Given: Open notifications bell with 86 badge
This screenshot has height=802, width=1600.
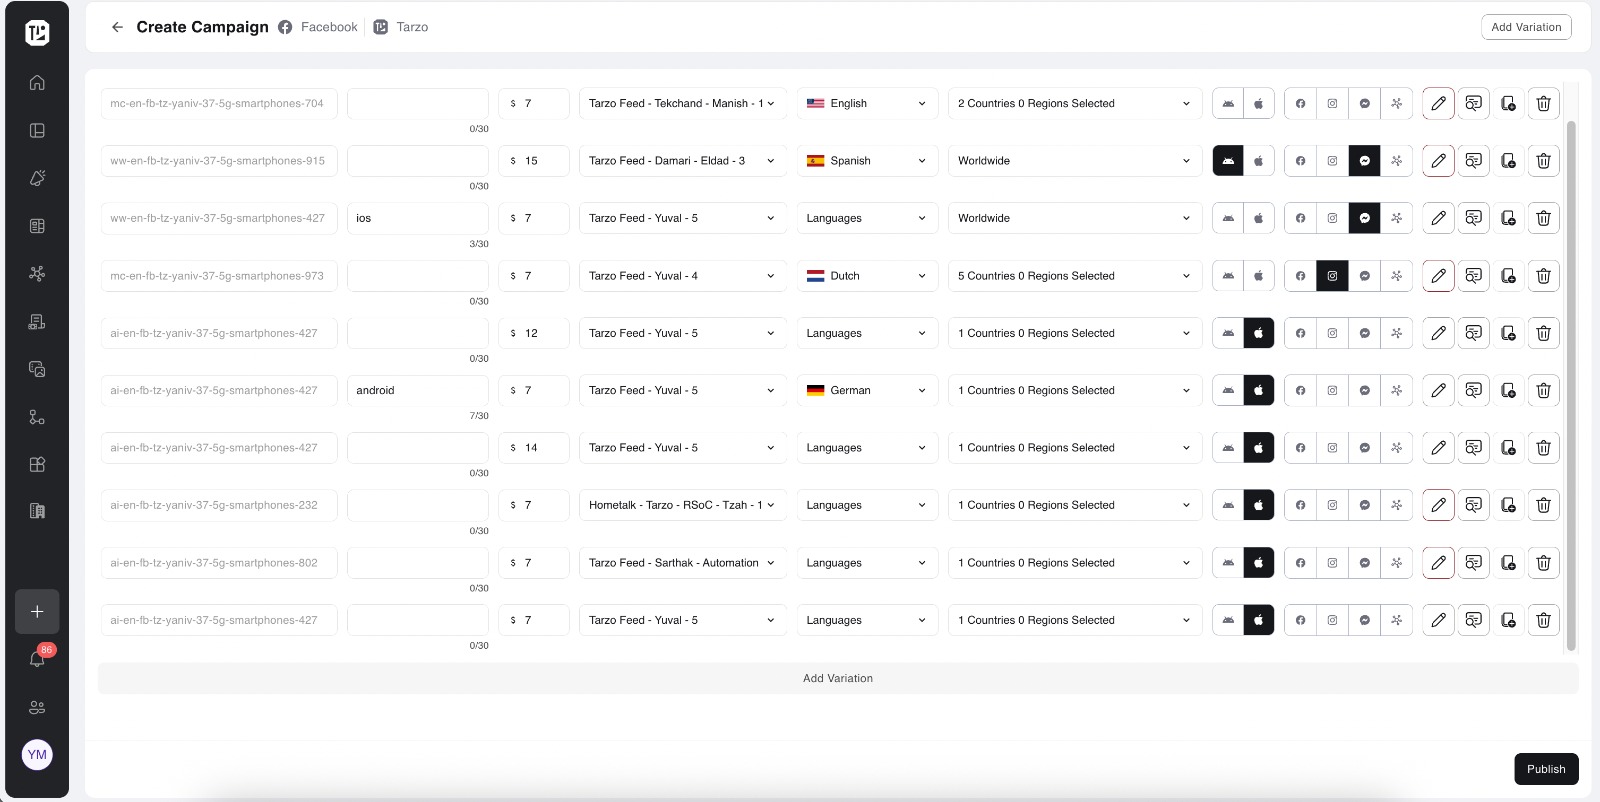Looking at the screenshot, I should (x=37, y=659).
